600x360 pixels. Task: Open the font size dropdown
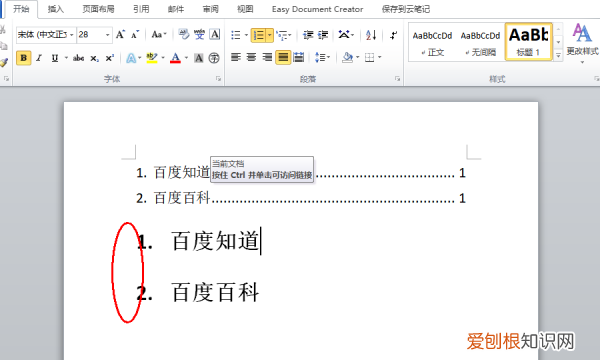108,35
